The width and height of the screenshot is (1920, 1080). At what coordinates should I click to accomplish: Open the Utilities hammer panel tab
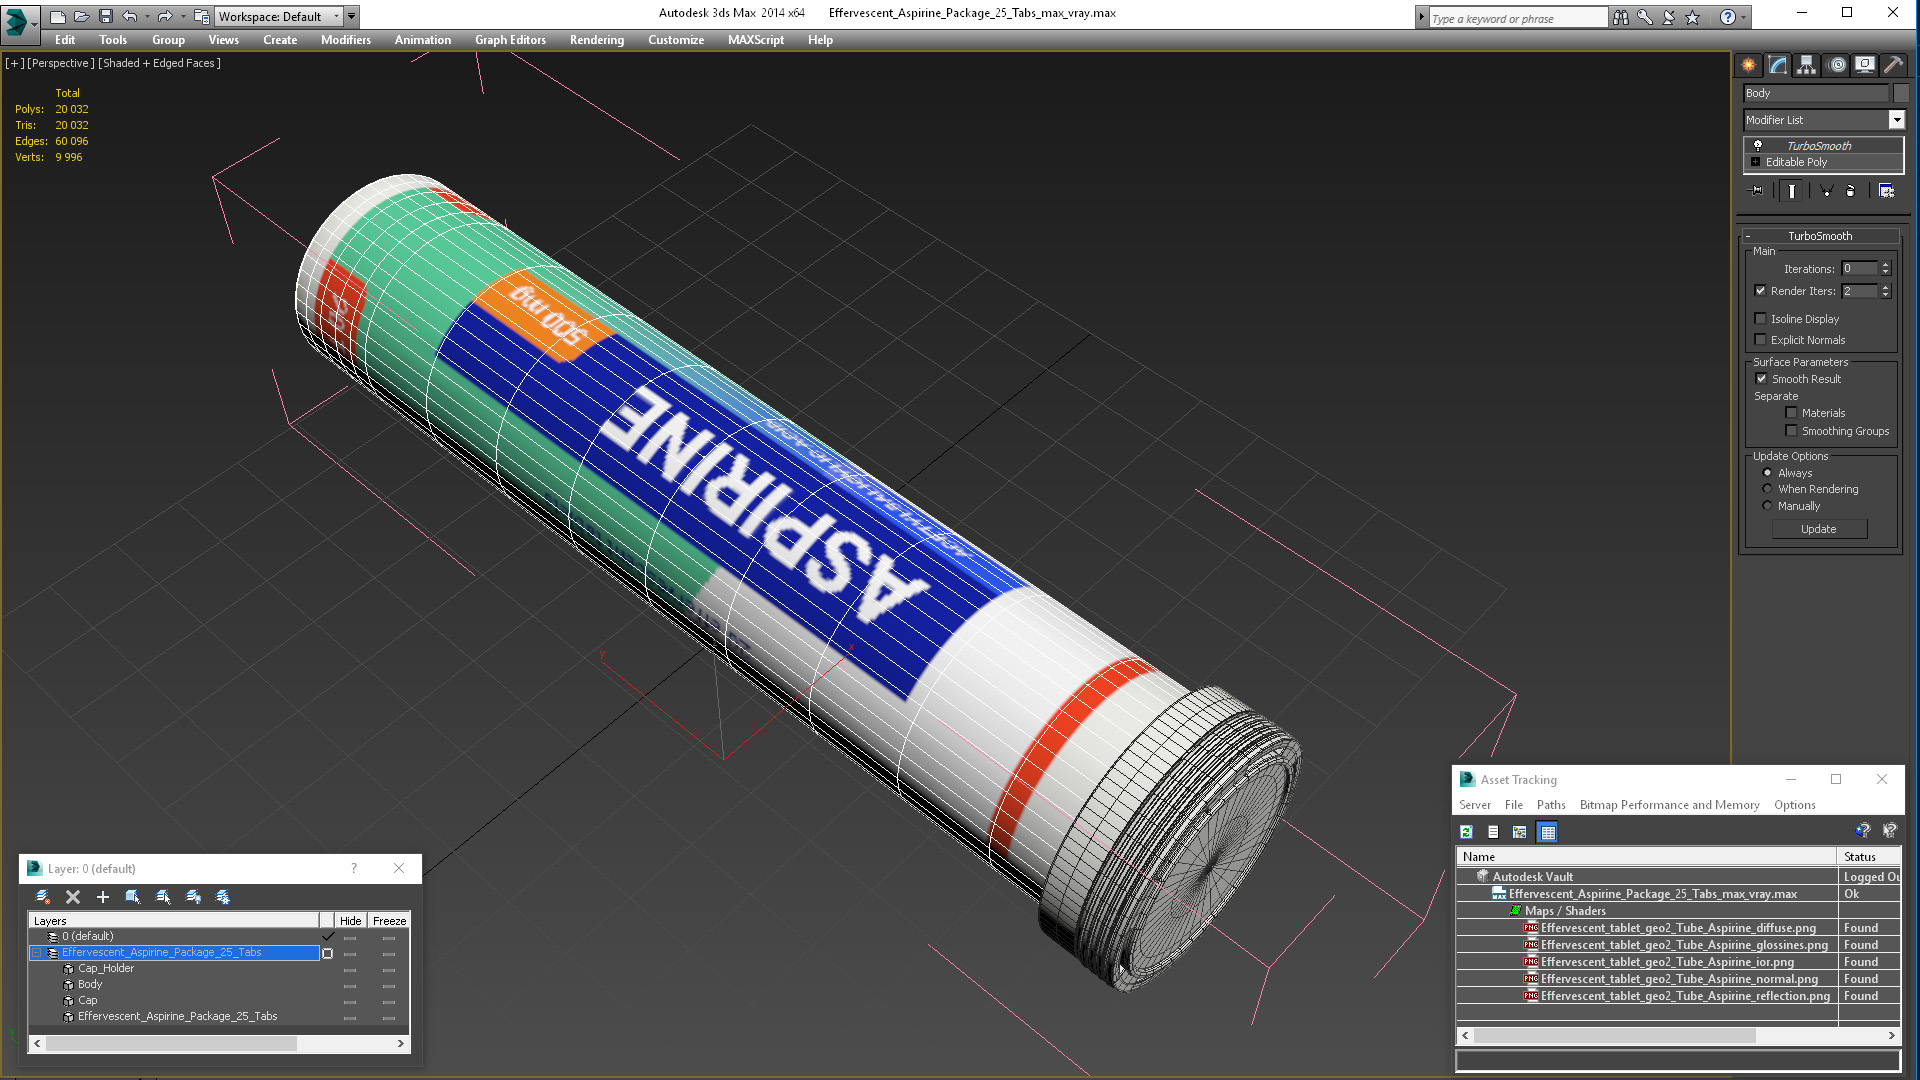(x=1893, y=65)
